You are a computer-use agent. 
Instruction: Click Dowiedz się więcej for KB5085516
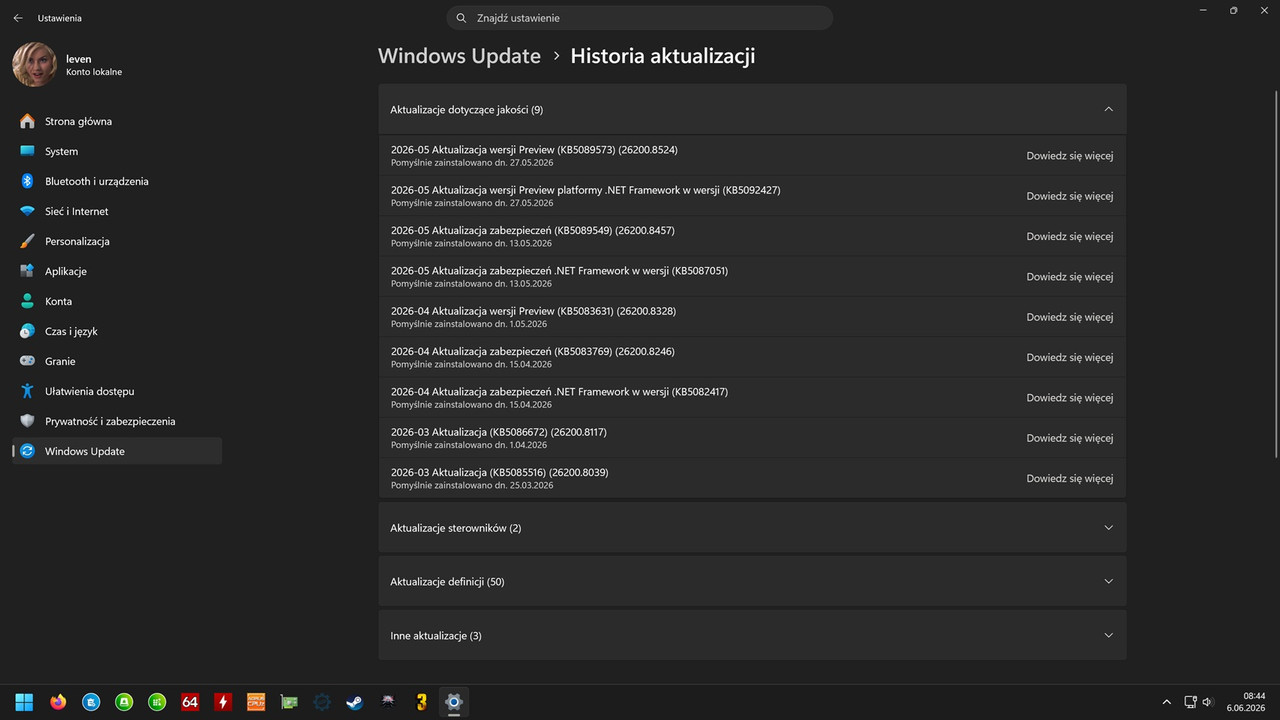(x=1069, y=478)
